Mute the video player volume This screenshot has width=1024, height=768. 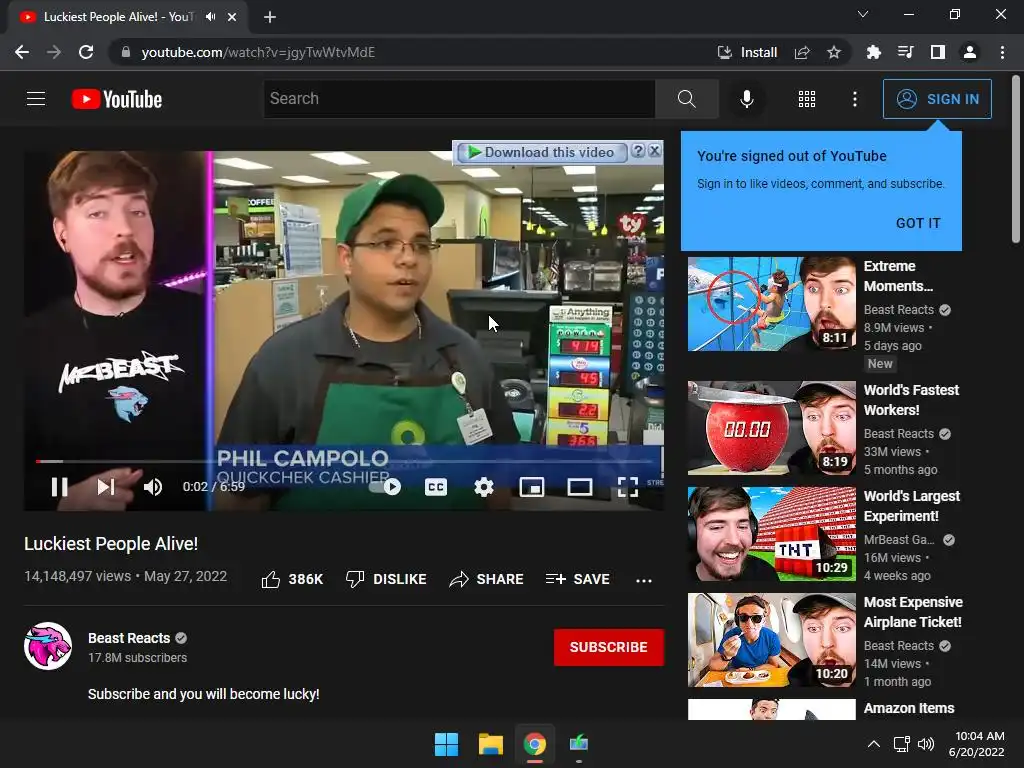pos(153,487)
